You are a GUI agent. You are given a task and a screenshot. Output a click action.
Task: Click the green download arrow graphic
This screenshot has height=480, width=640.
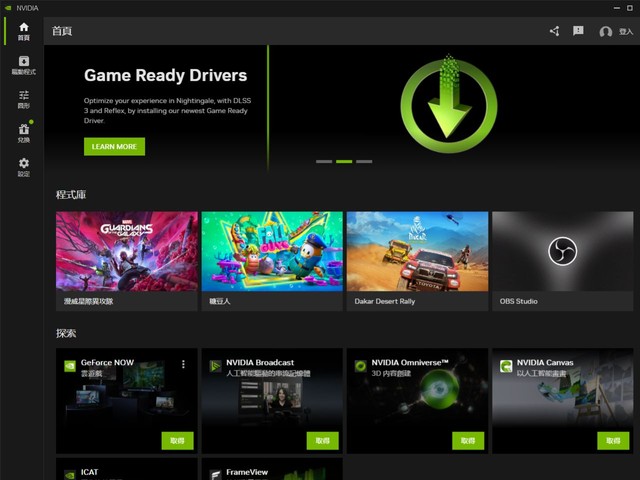click(x=449, y=104)
